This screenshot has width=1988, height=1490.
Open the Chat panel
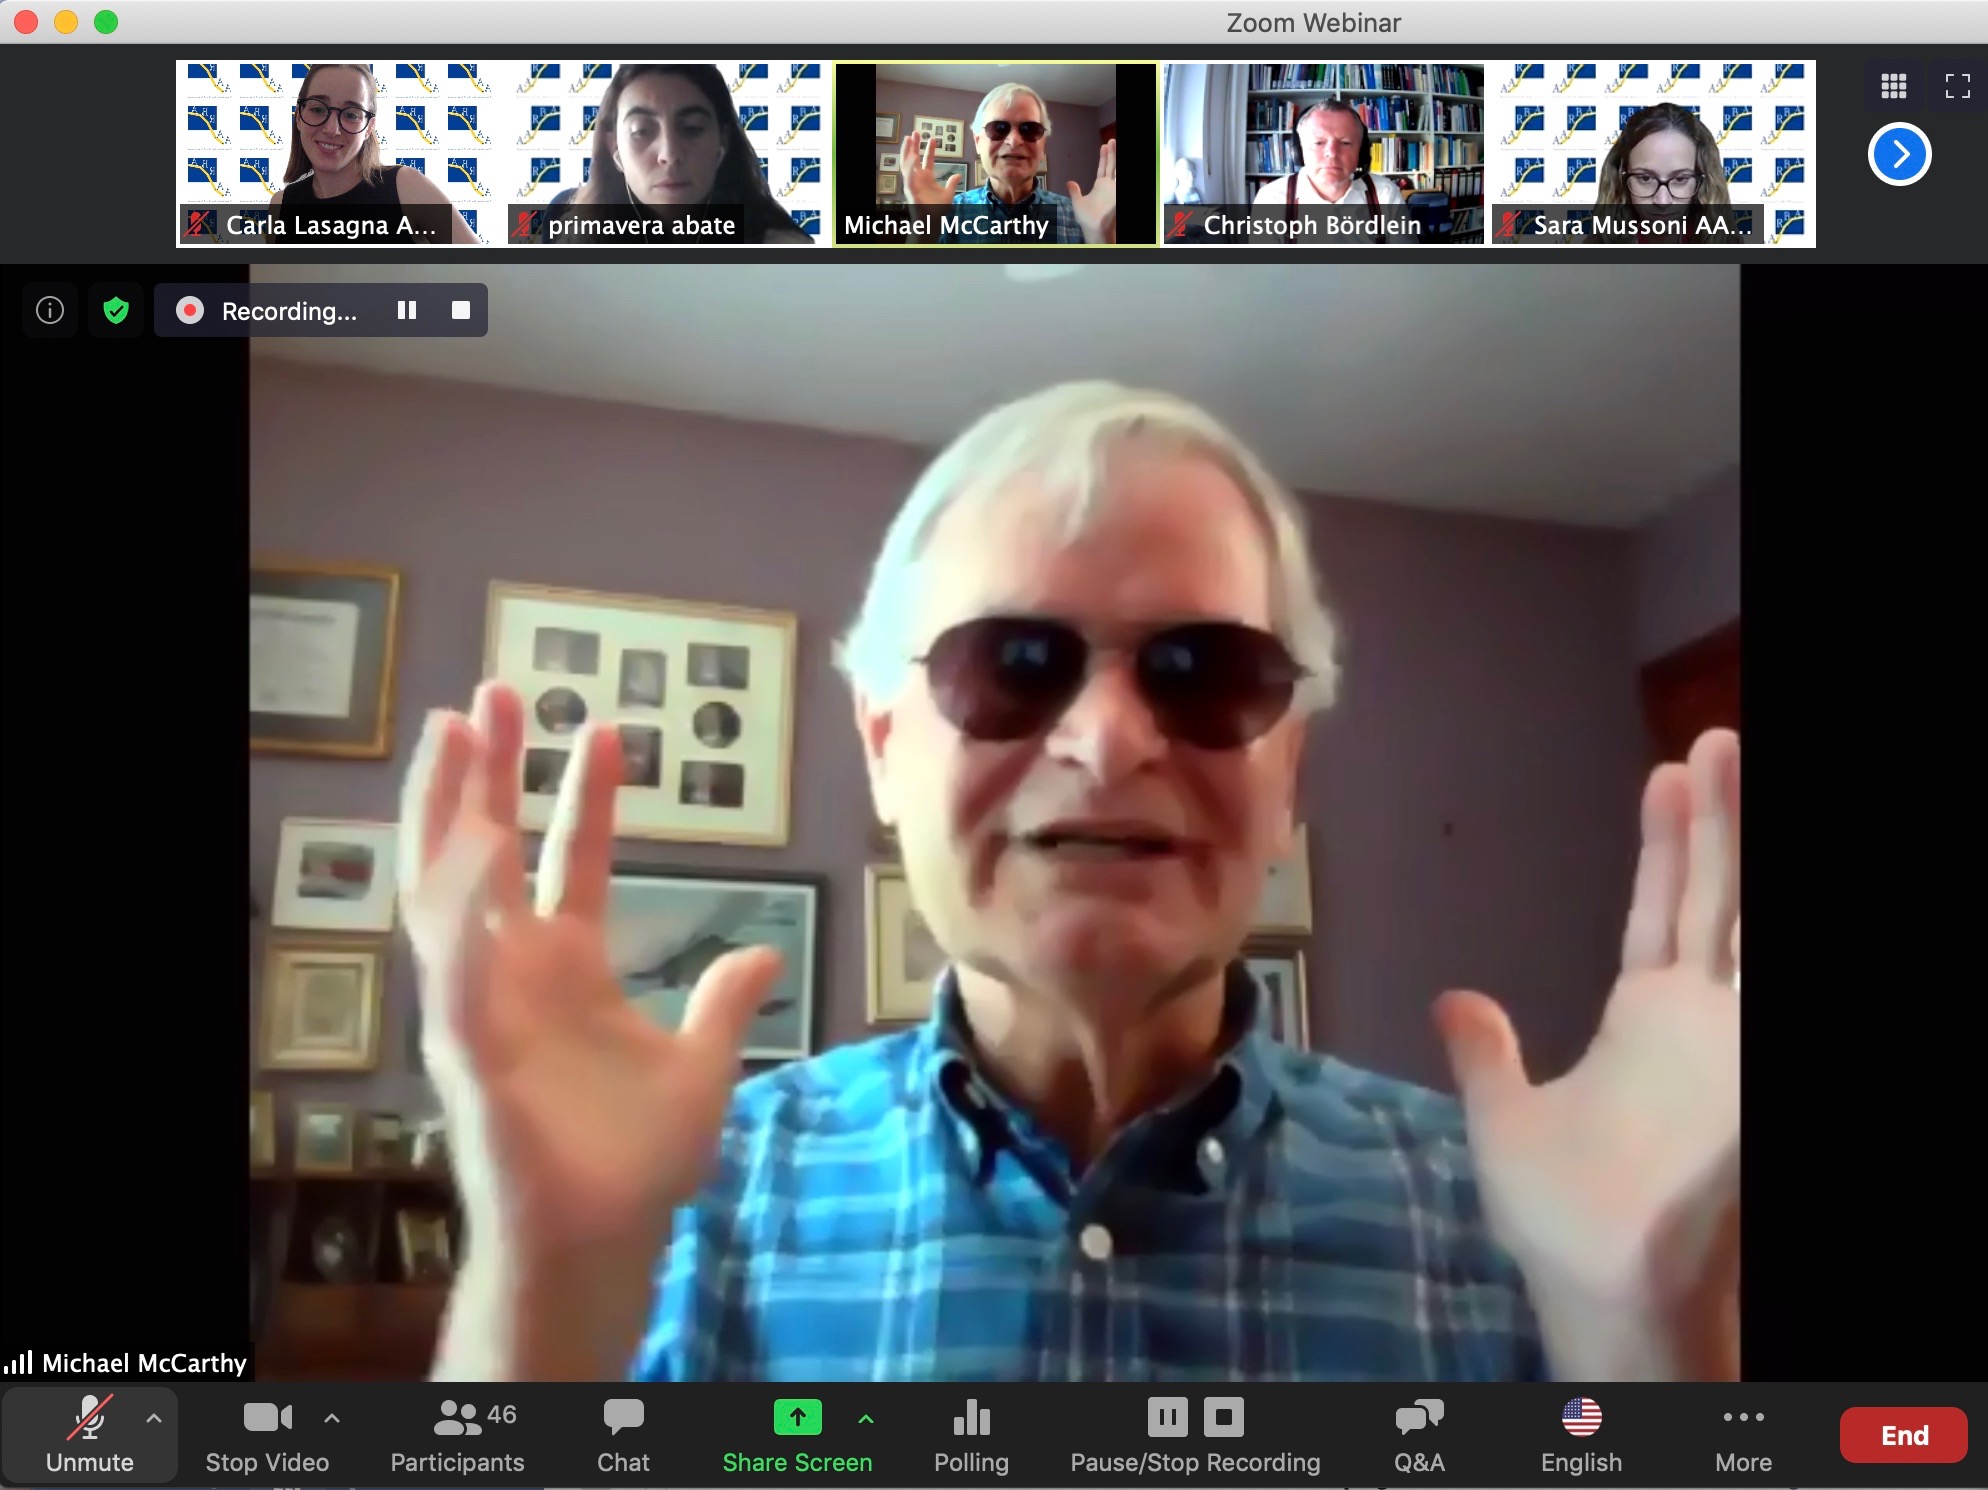[623, 1435]
